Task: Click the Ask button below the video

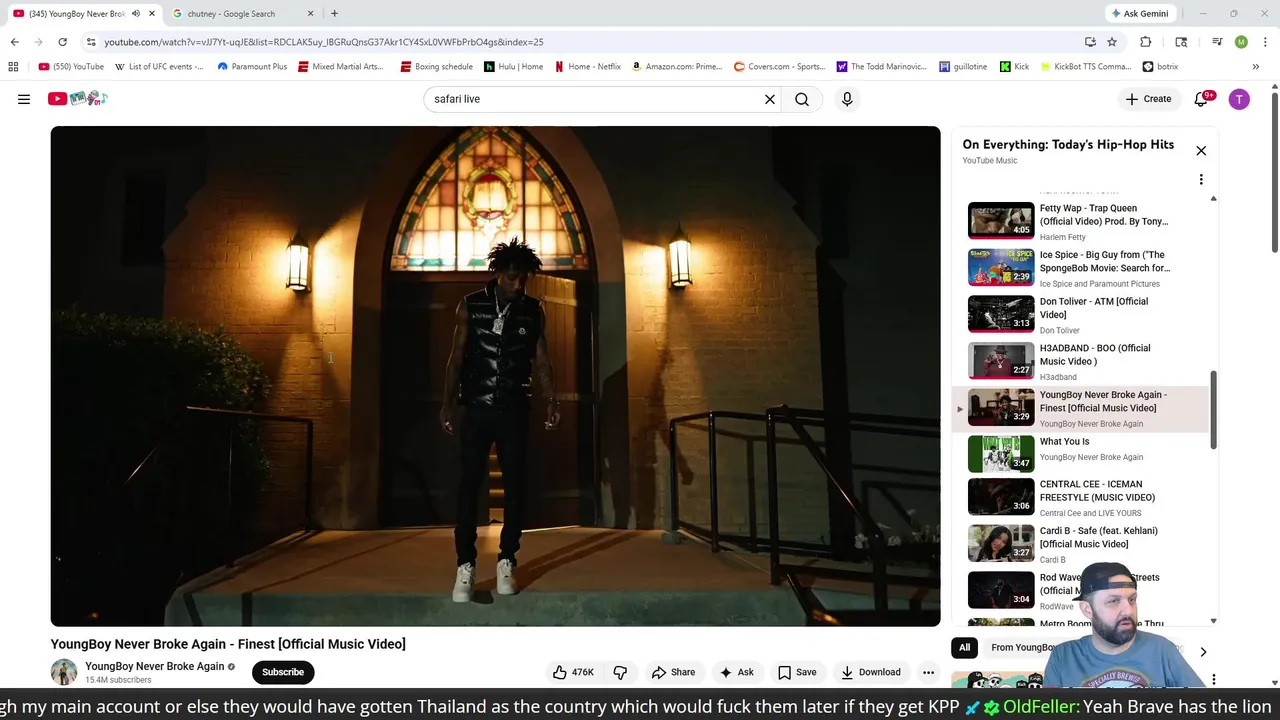Action: coord(737,672)
